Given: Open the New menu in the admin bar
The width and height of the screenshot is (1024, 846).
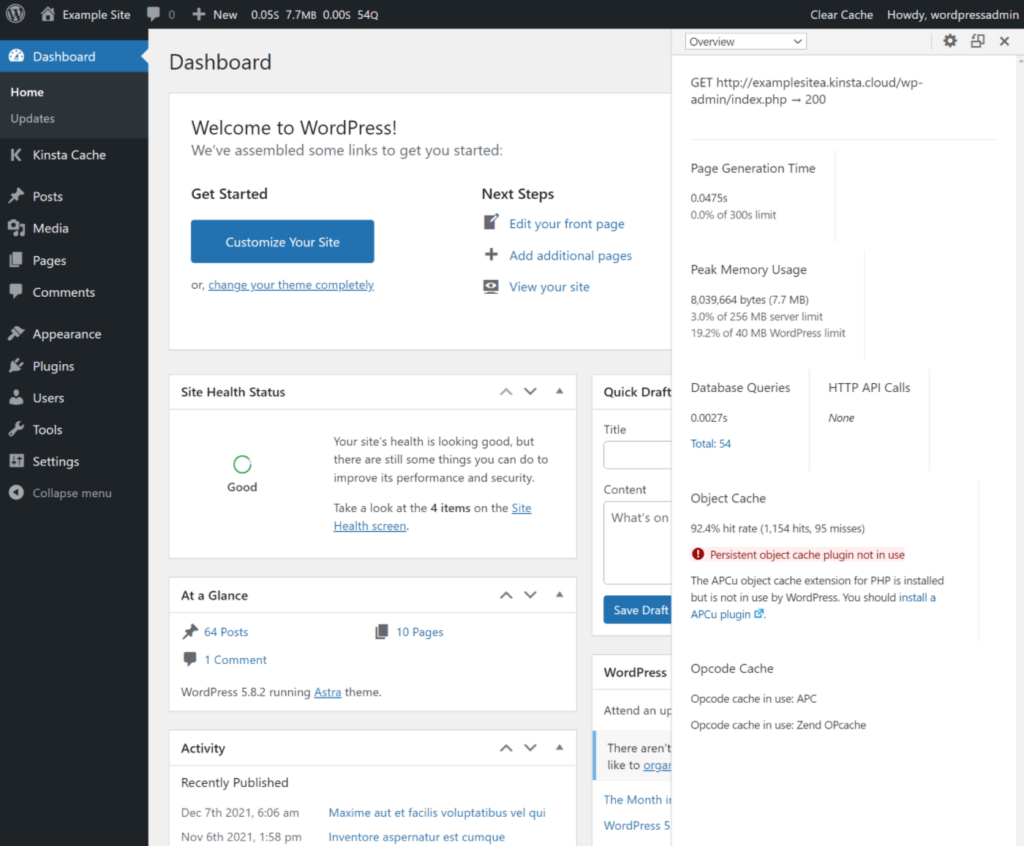Looking at the screenshot, I should tap(214, 14).
